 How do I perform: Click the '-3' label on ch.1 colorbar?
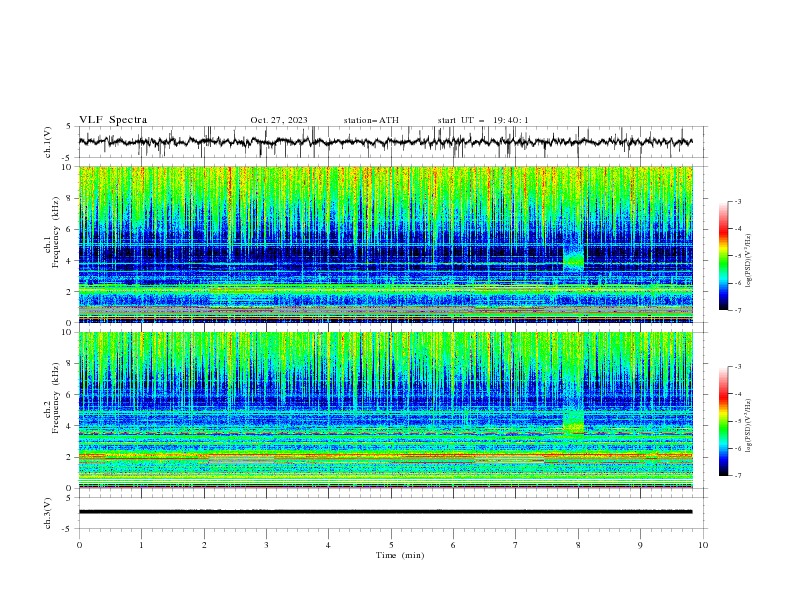[737, 201]
